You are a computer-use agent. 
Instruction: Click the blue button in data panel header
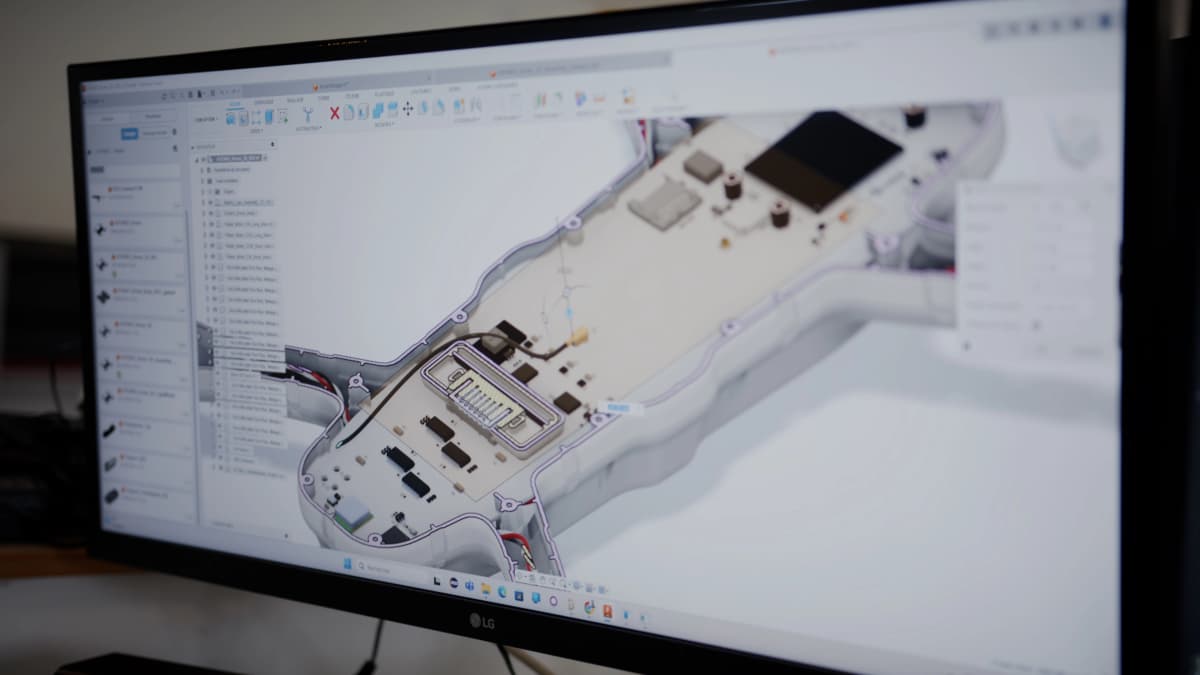coord(129,134)
